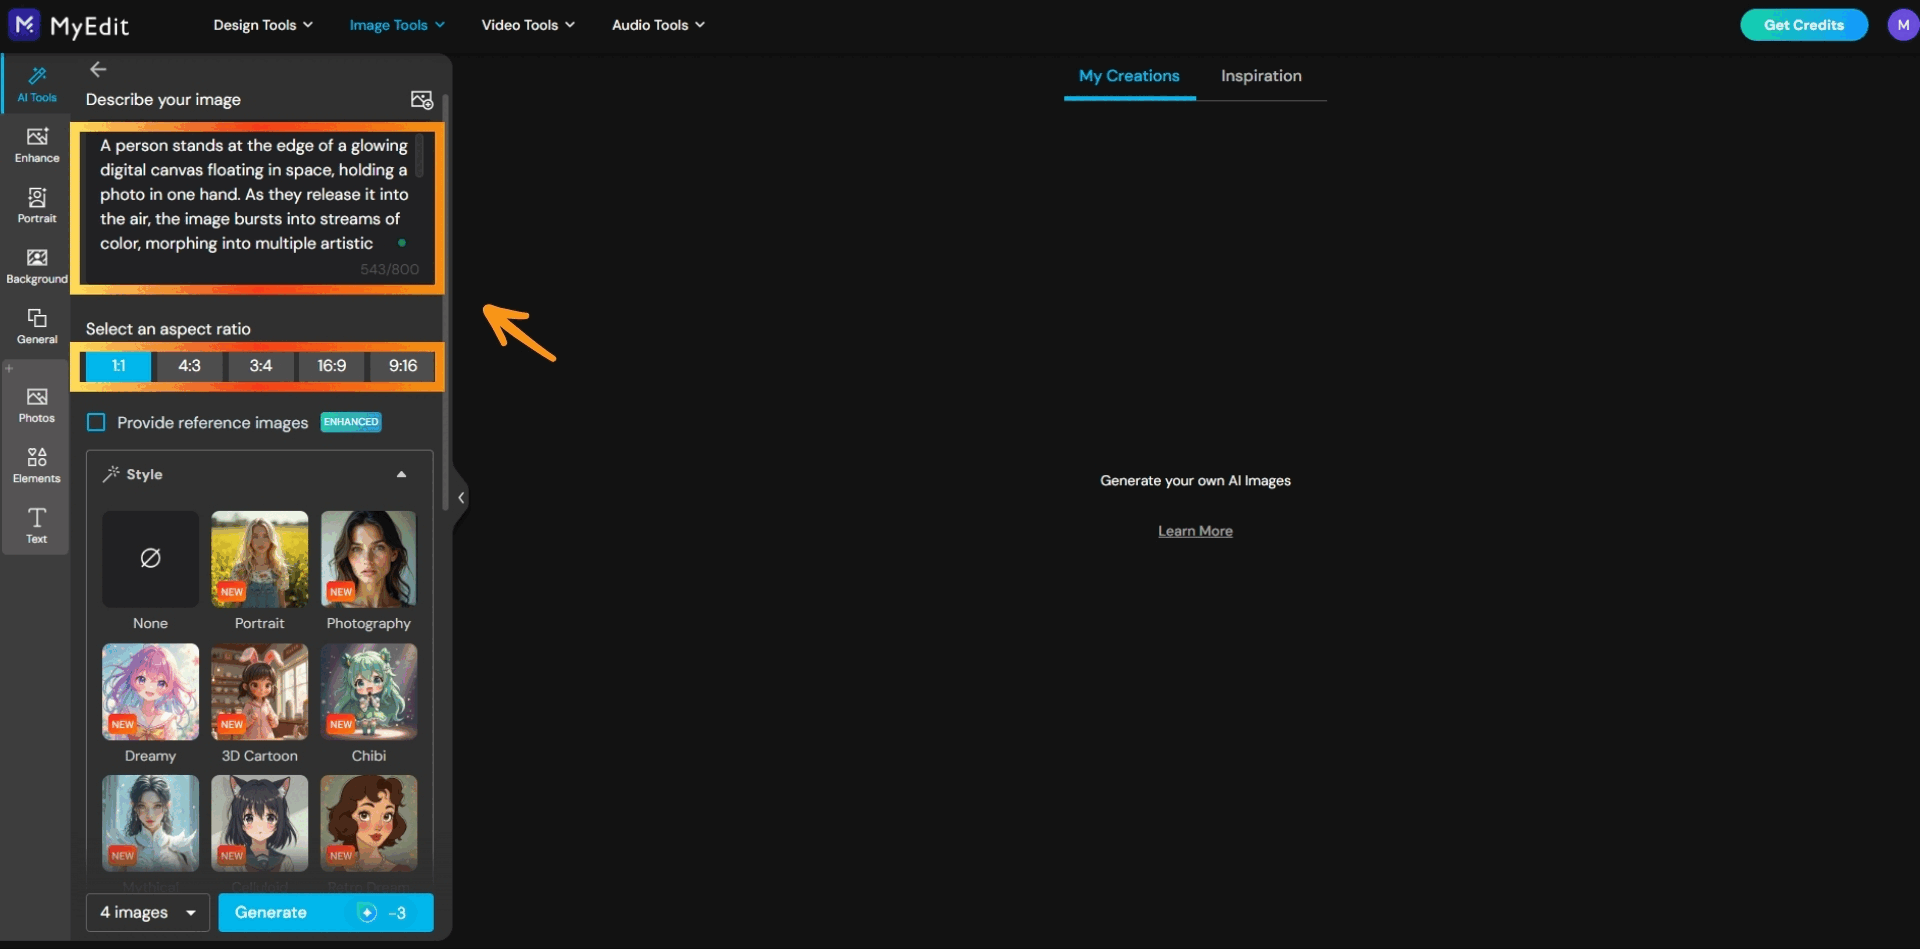Select the Dreamy style thumbnail
Viewport: 1920px width, 949px height.
click(x=150, y=691)
